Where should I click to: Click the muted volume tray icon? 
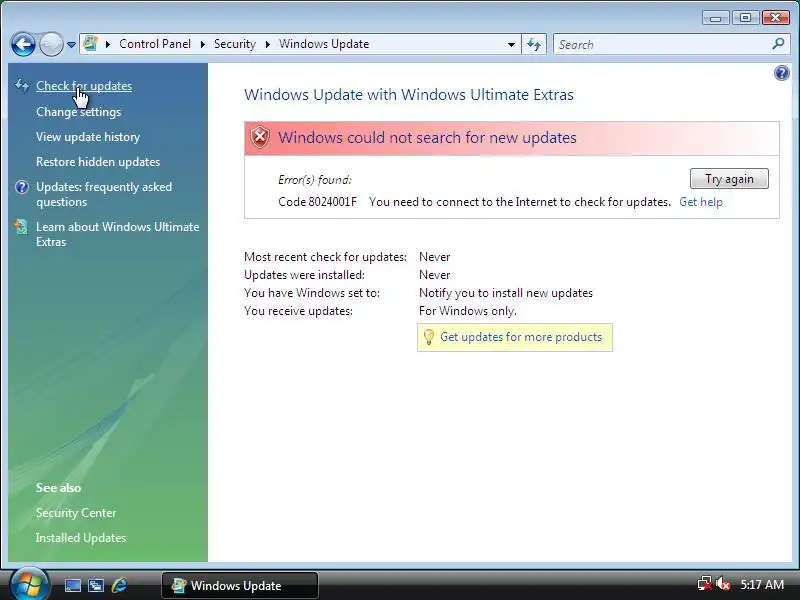(722, 584)
